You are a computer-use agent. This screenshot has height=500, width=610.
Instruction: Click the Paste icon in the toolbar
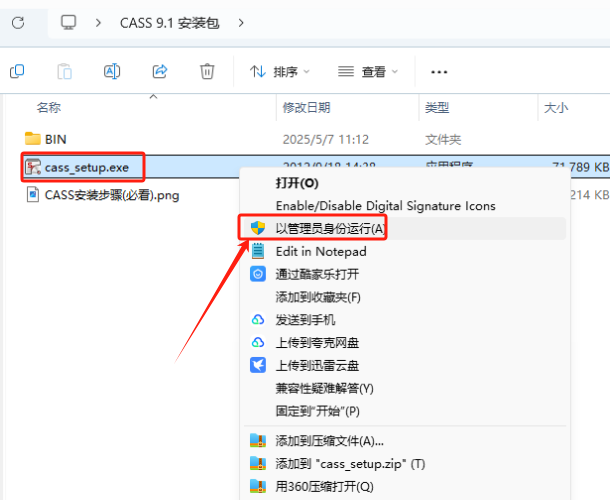pos(65,72)
